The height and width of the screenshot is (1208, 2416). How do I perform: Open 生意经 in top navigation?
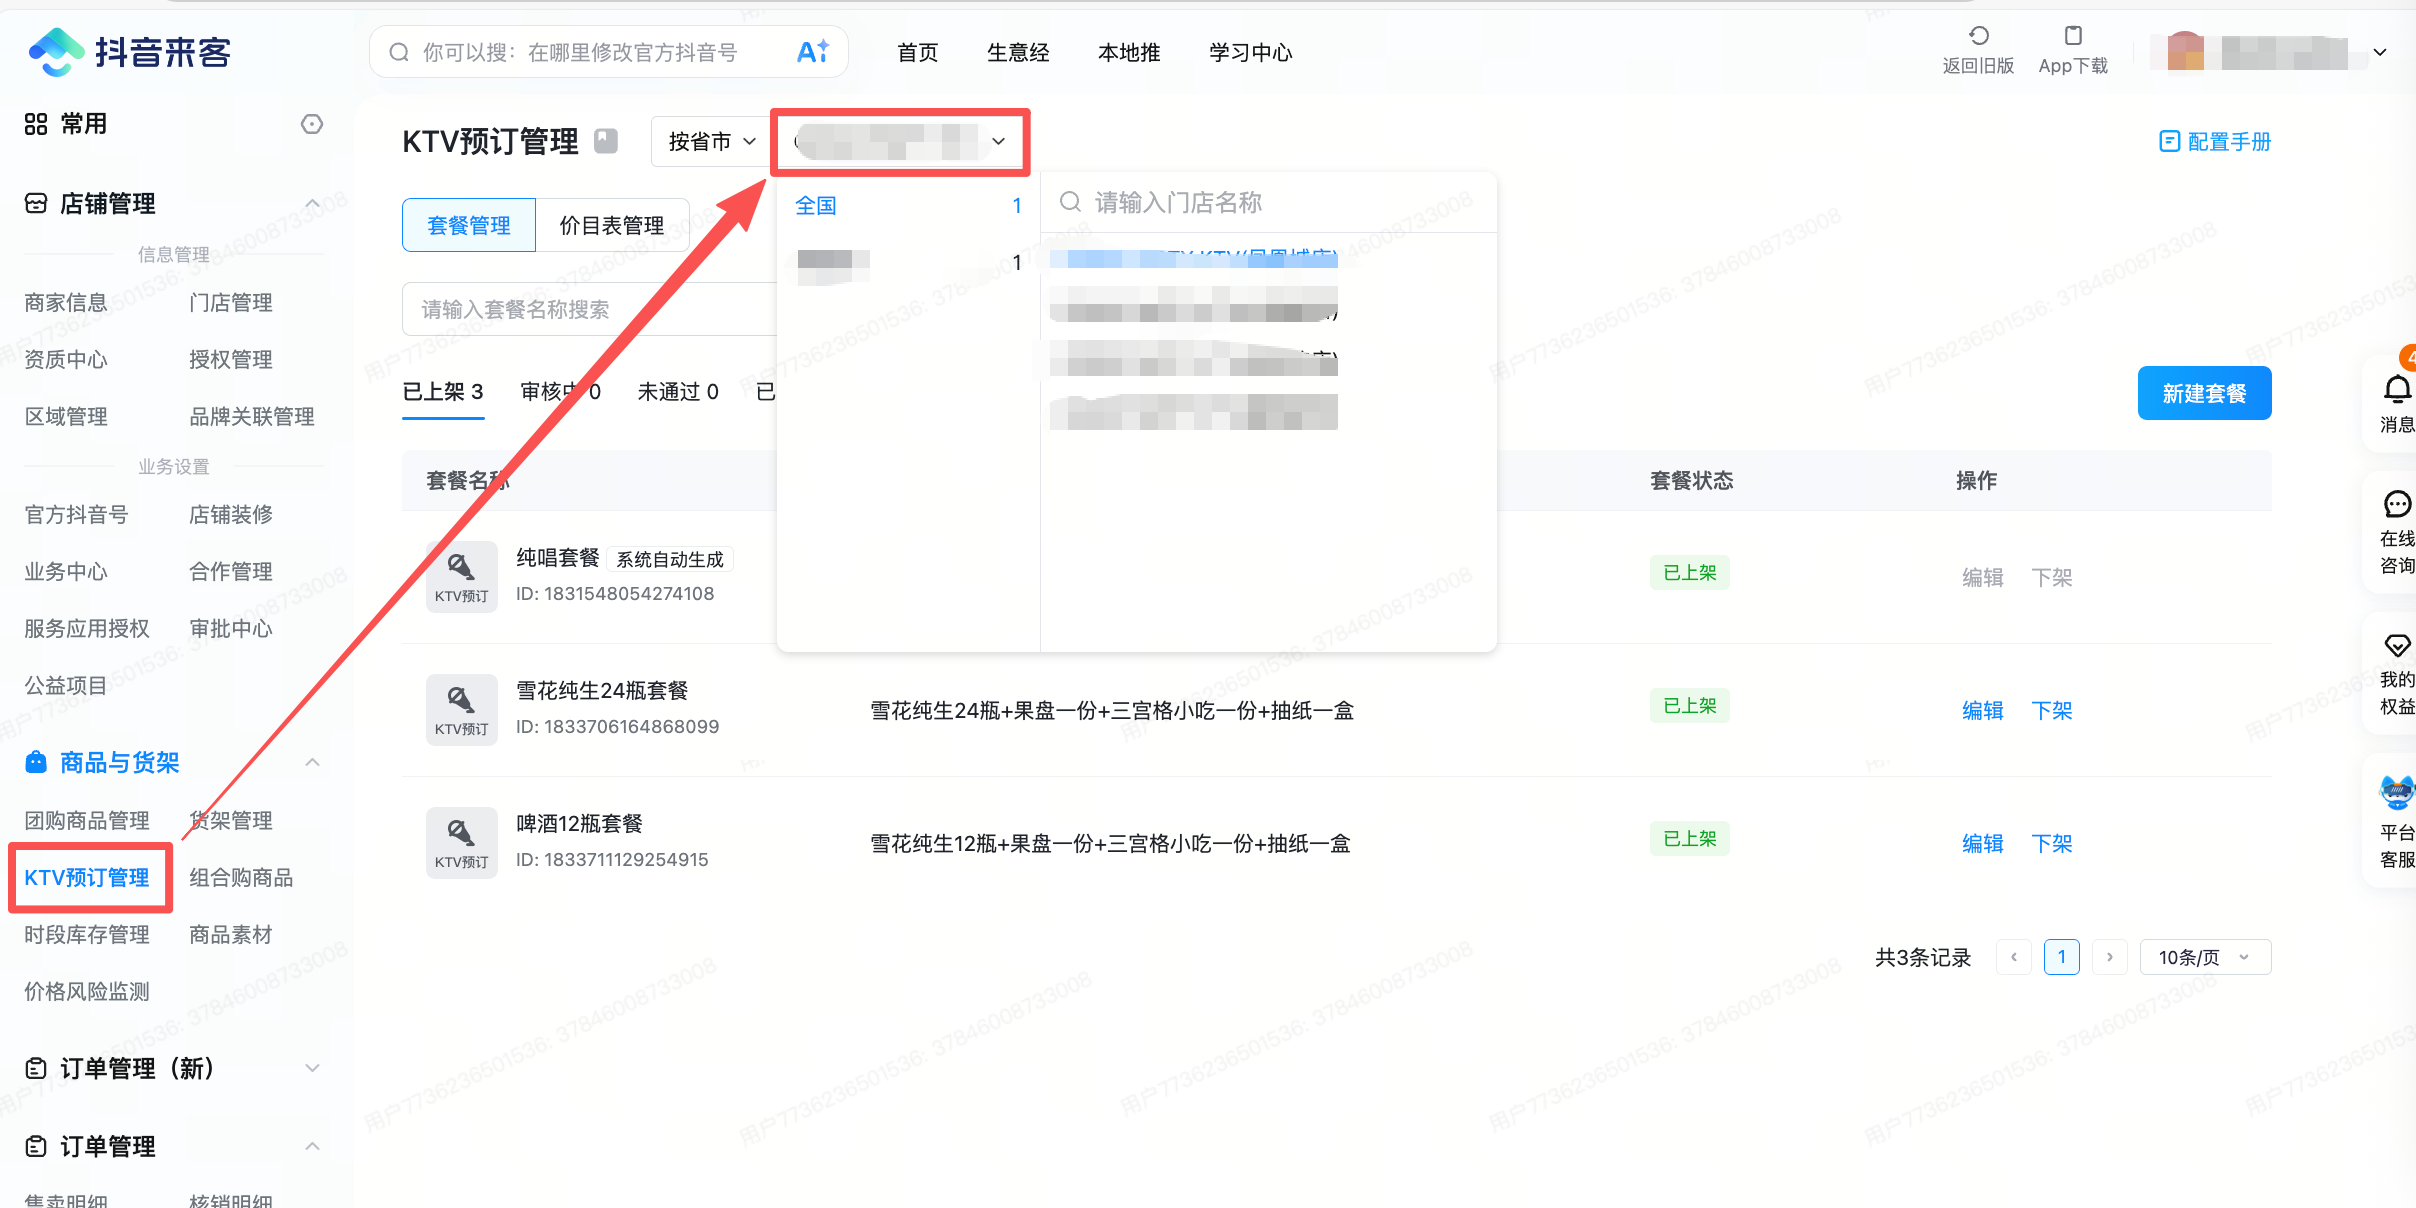[1017, 52]
